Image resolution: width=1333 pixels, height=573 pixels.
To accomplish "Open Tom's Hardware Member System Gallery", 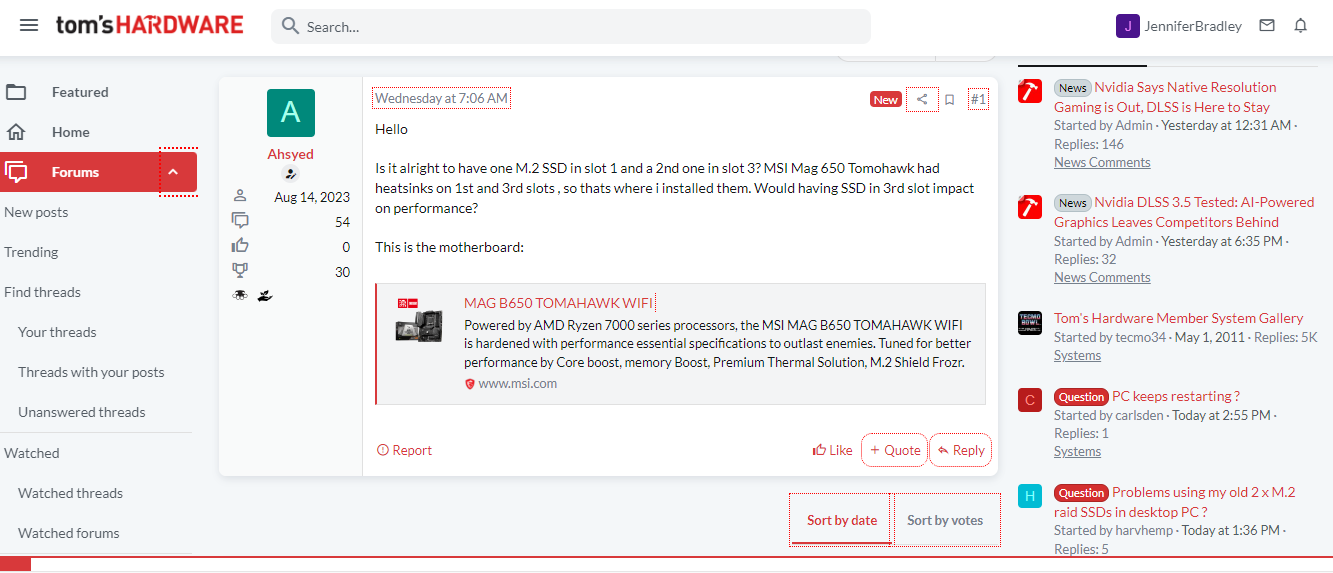I will tap(1179, 318).
